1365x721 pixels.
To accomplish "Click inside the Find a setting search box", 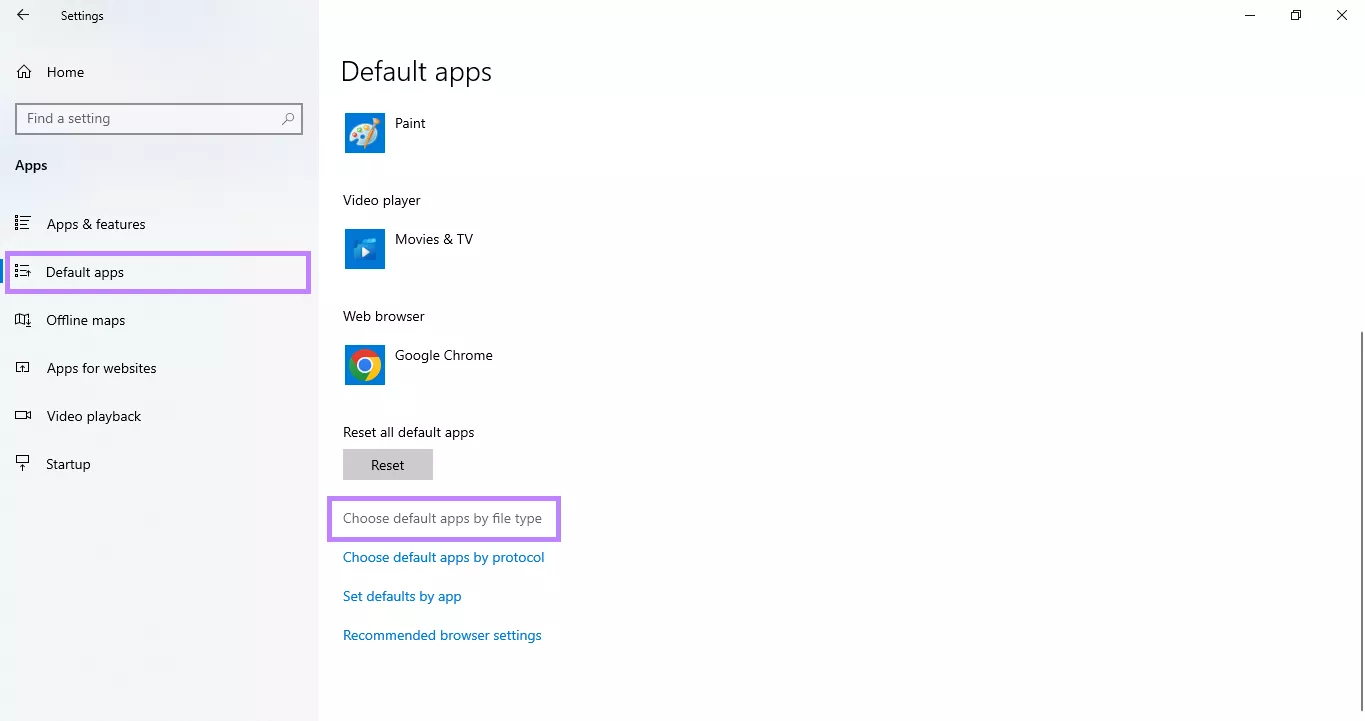I will pyautogui.click(x=140, y=118).
